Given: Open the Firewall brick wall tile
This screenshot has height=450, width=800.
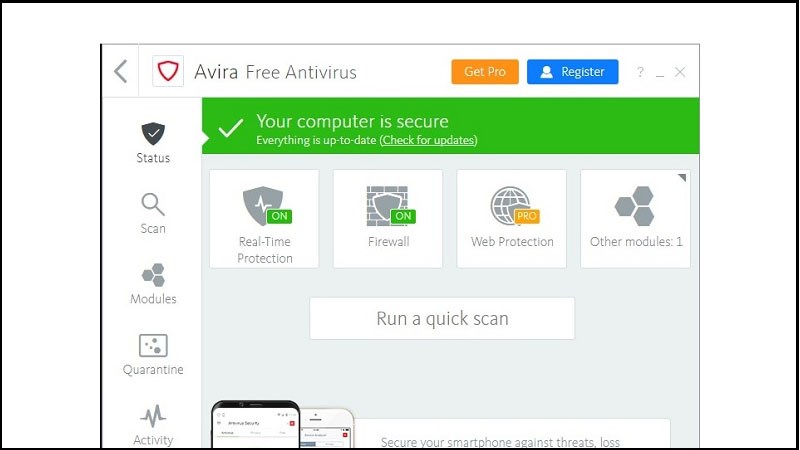Looking at the screenshot, I should [388, 219].
